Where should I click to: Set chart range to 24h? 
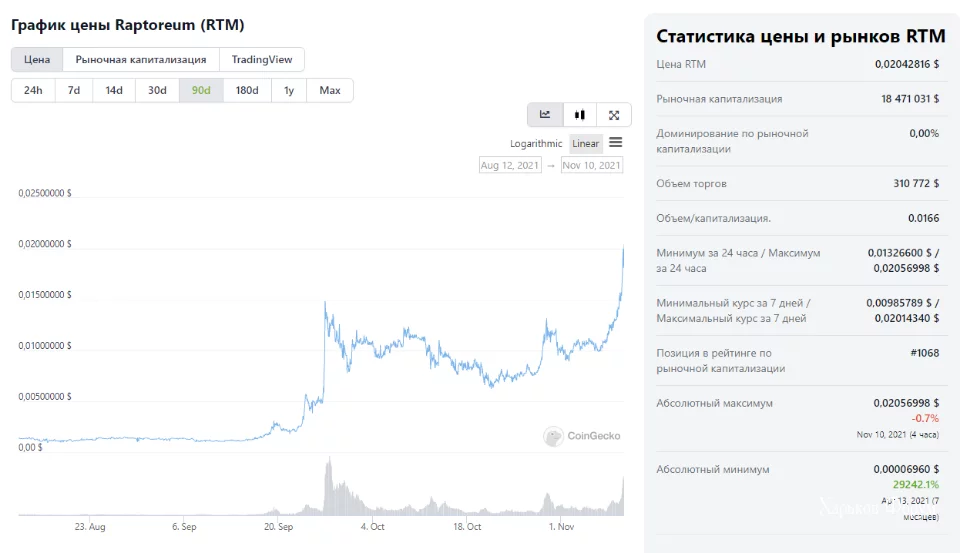(x=33, y=91)
